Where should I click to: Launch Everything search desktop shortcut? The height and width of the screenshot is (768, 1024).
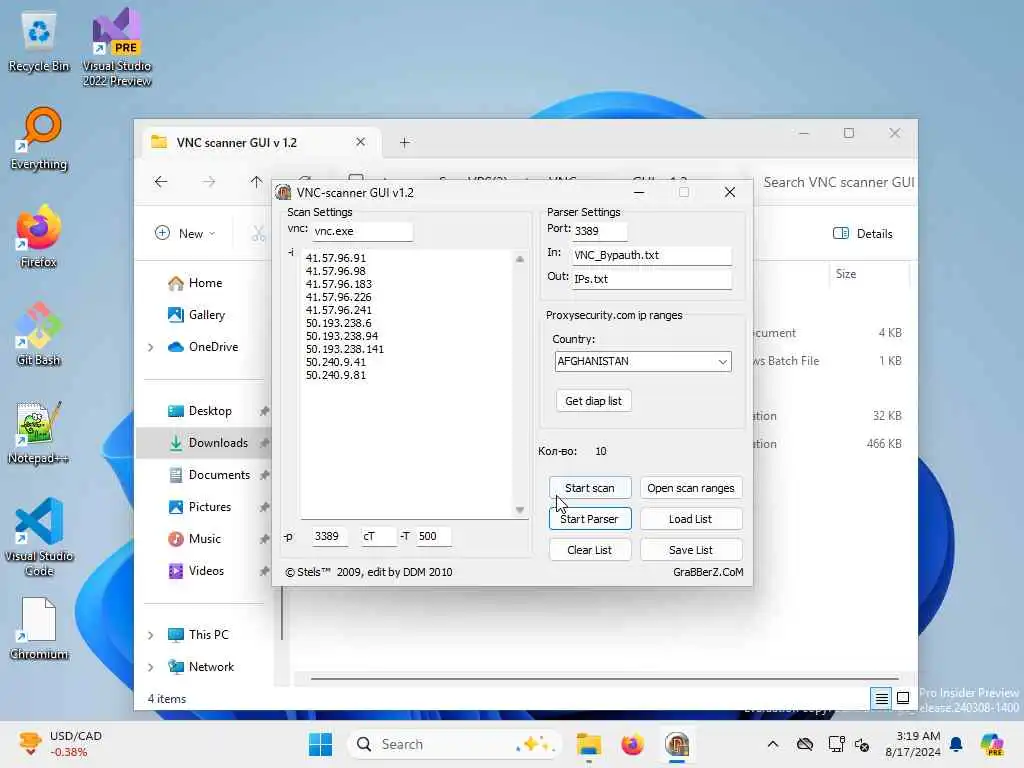[39, 140]
